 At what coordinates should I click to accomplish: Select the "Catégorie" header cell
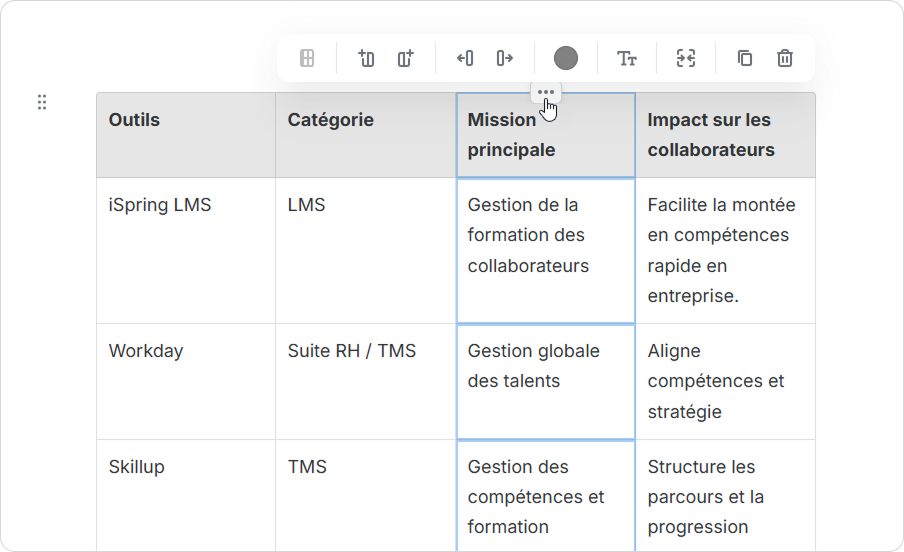(x=365, y=135)
